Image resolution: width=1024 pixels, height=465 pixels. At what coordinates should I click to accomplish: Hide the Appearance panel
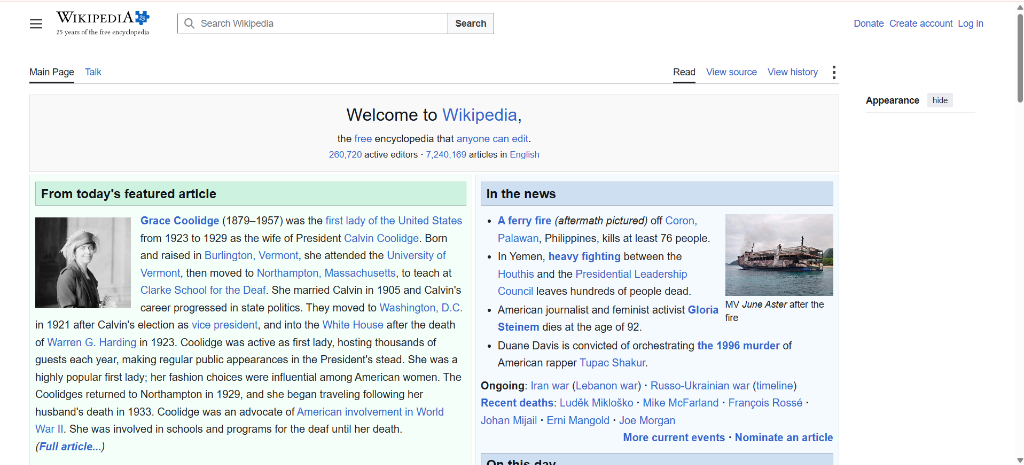coord(940,100)
